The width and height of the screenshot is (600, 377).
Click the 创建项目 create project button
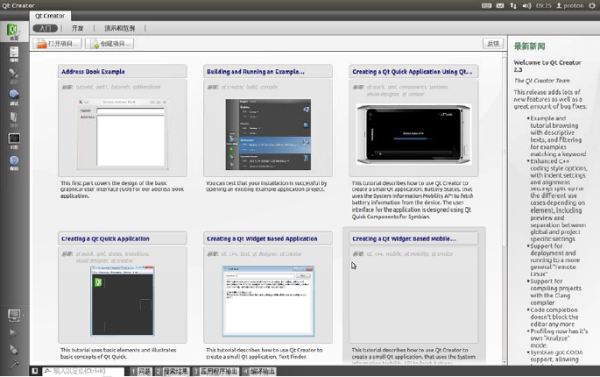pos(109,44)
